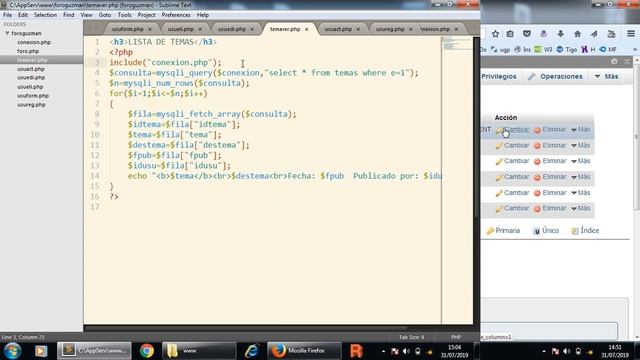Switch to the usureg.php editor tab
The width and height of the screenshot is (640, 360).
coord(390,29)
